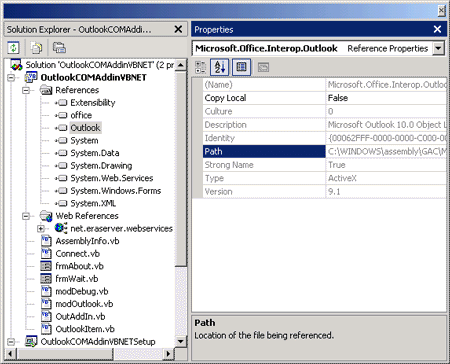Image resolution: width=450 pixels, height=364 pixels.
Task: Click the reference icon beside Extensibility
Action: pos(61,103)
